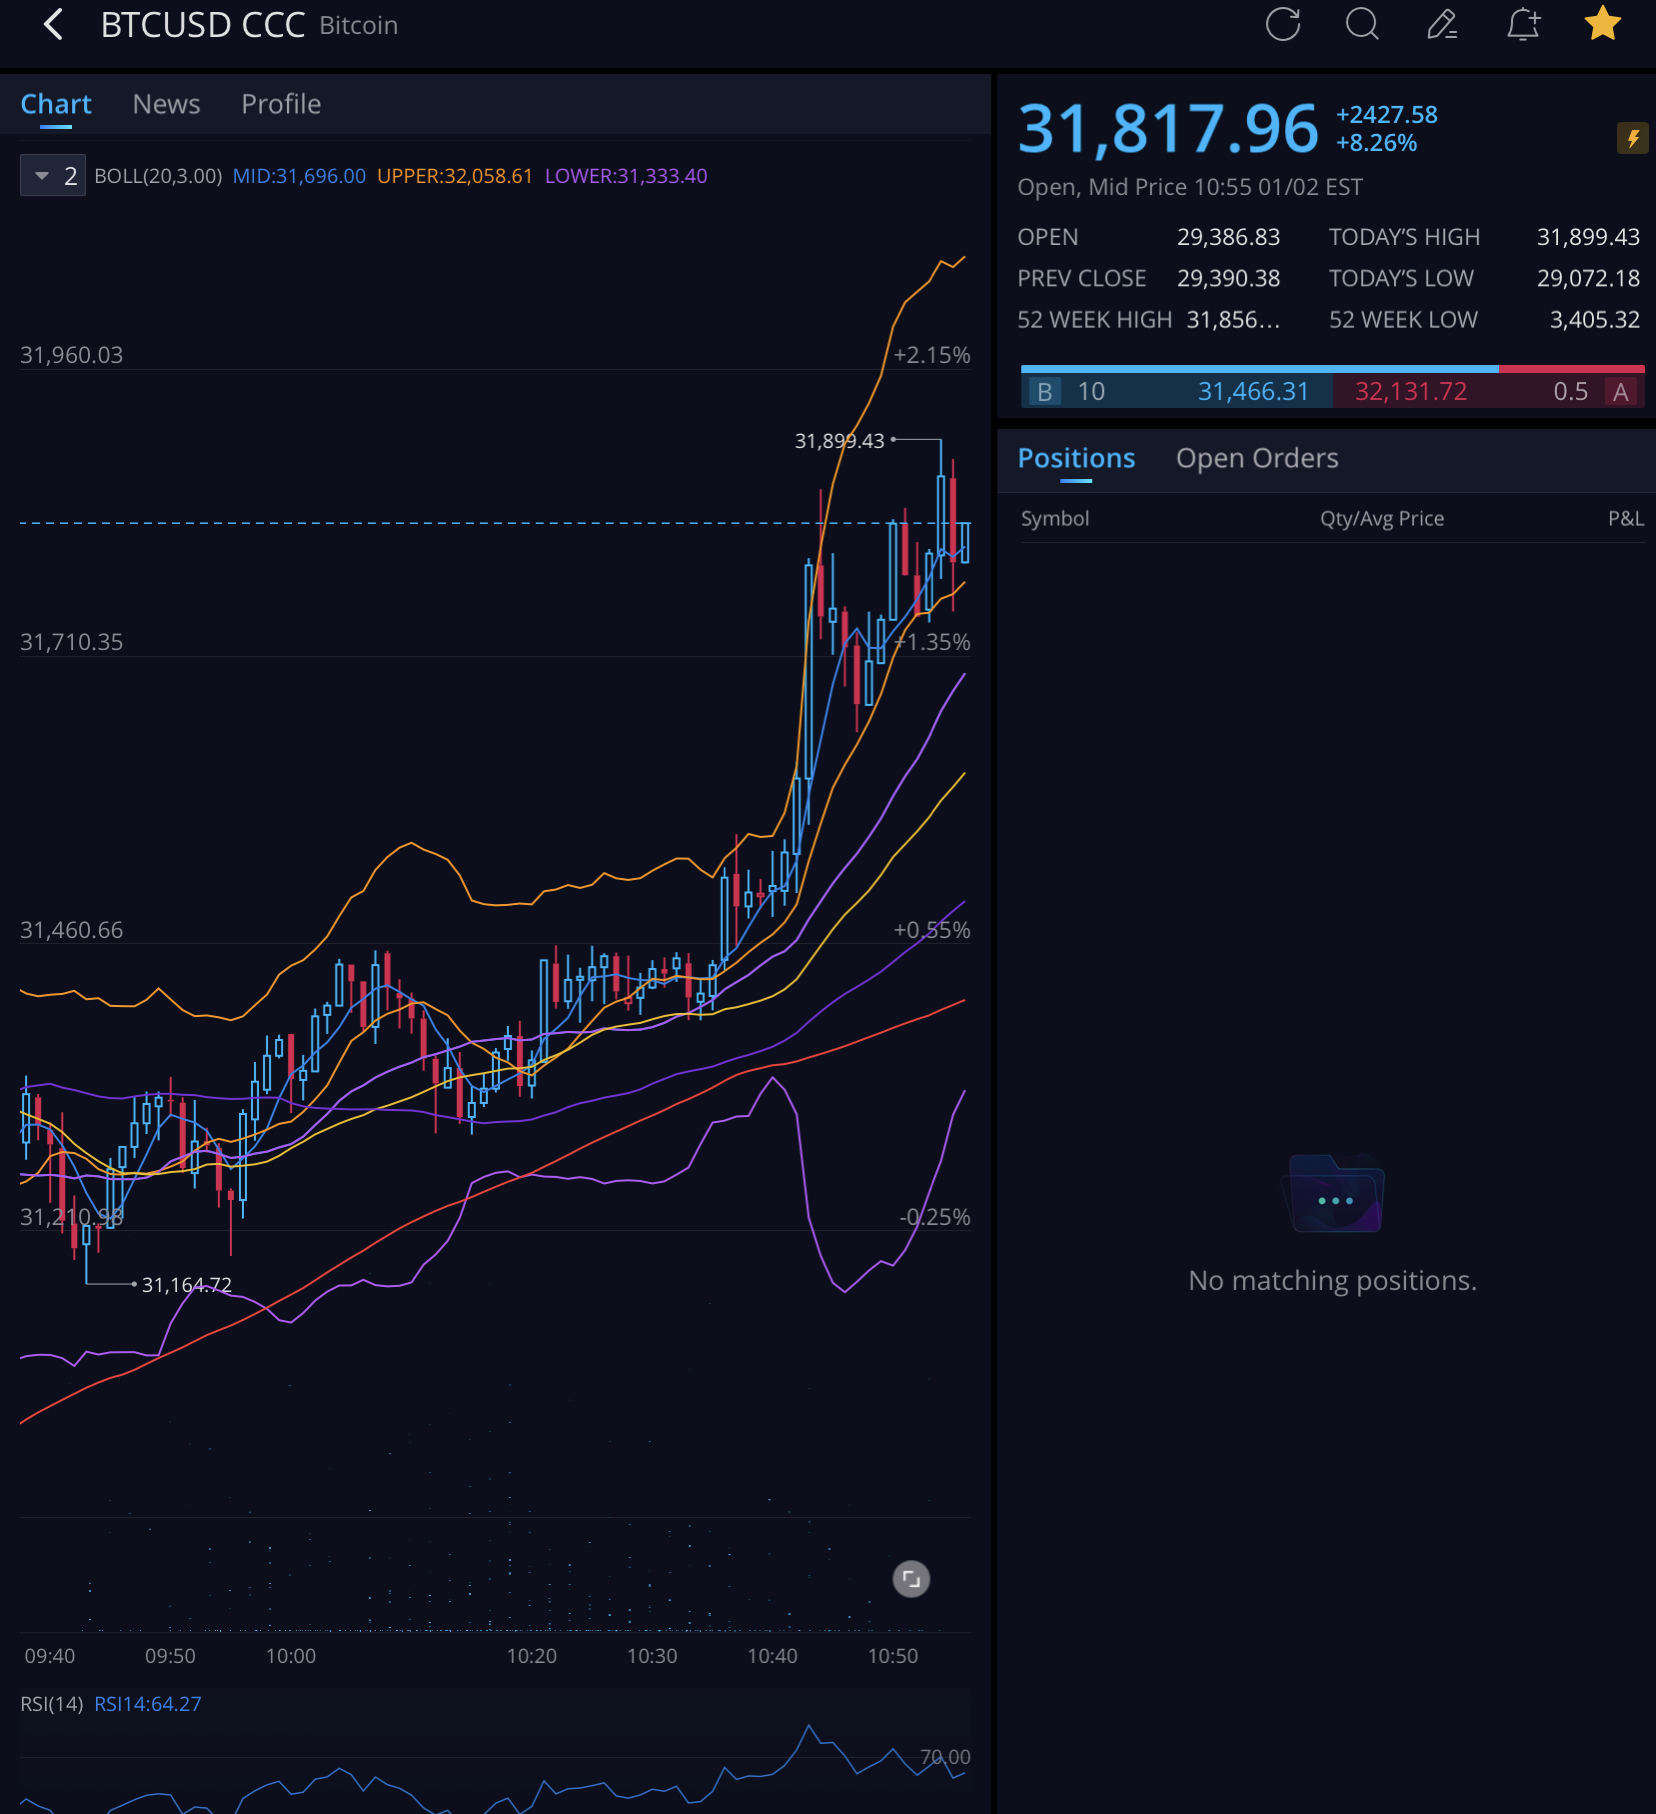Screen dimensions: 1656x1814
Task: Sort positions by P&L column header
Action: [x=1625, y=519]
